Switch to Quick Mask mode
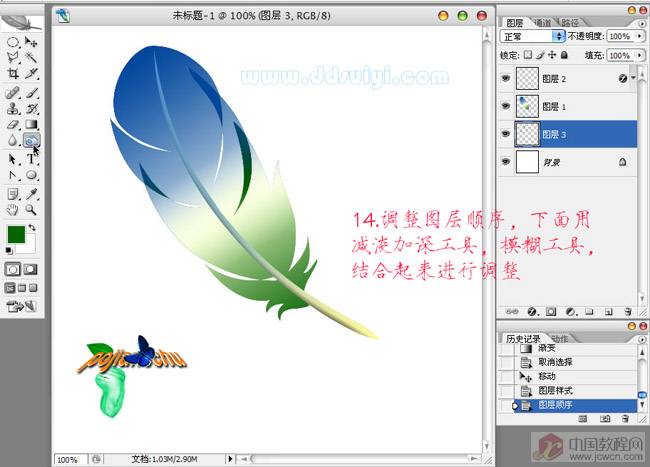The image size is (650, 467). click(30, 270)
